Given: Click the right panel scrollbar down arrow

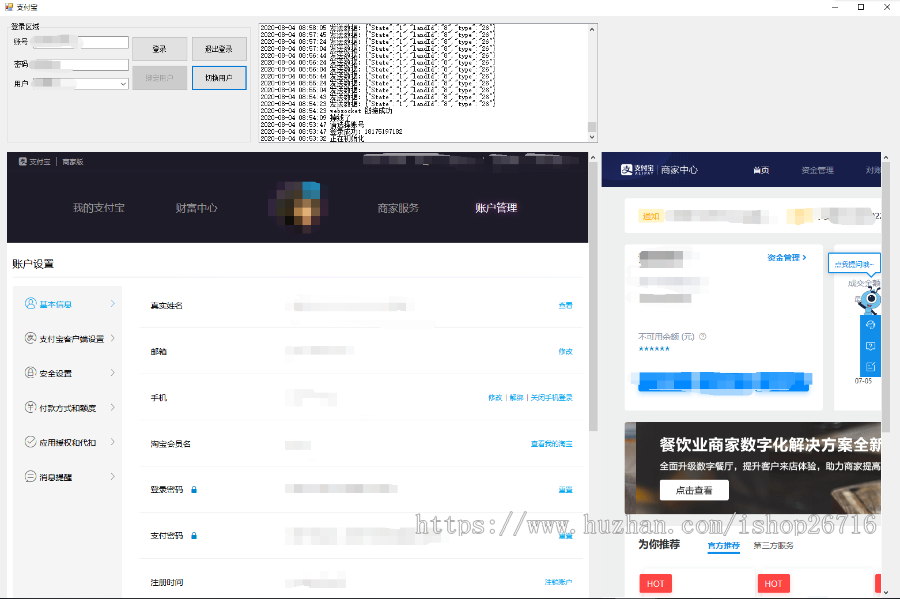Looking at the screenshot, I should (x=886, y=593).
